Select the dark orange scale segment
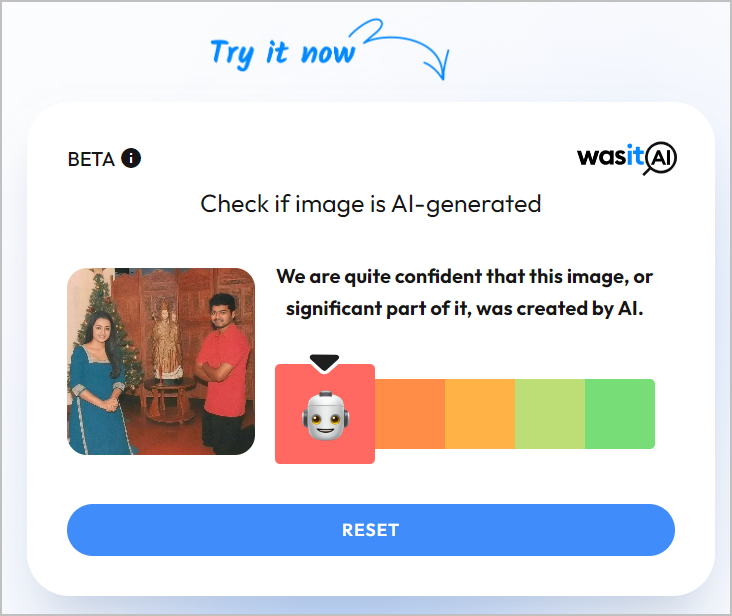The image size is (732, 616). point(410,414)
